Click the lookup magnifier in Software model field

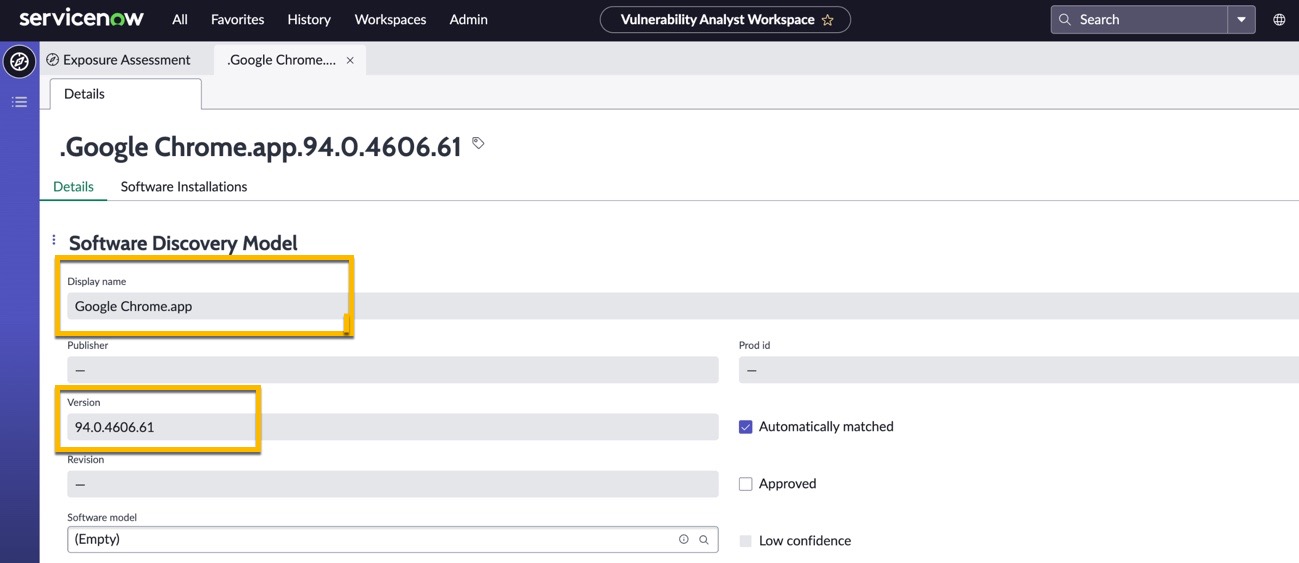coord(704,540)
